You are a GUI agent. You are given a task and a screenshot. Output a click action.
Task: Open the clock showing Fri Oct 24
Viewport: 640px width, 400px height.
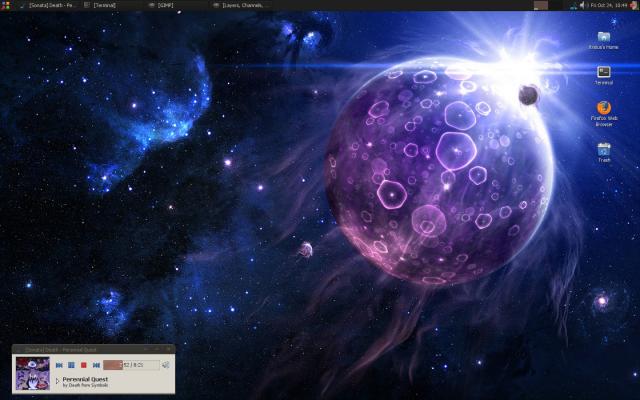[609, 5]
